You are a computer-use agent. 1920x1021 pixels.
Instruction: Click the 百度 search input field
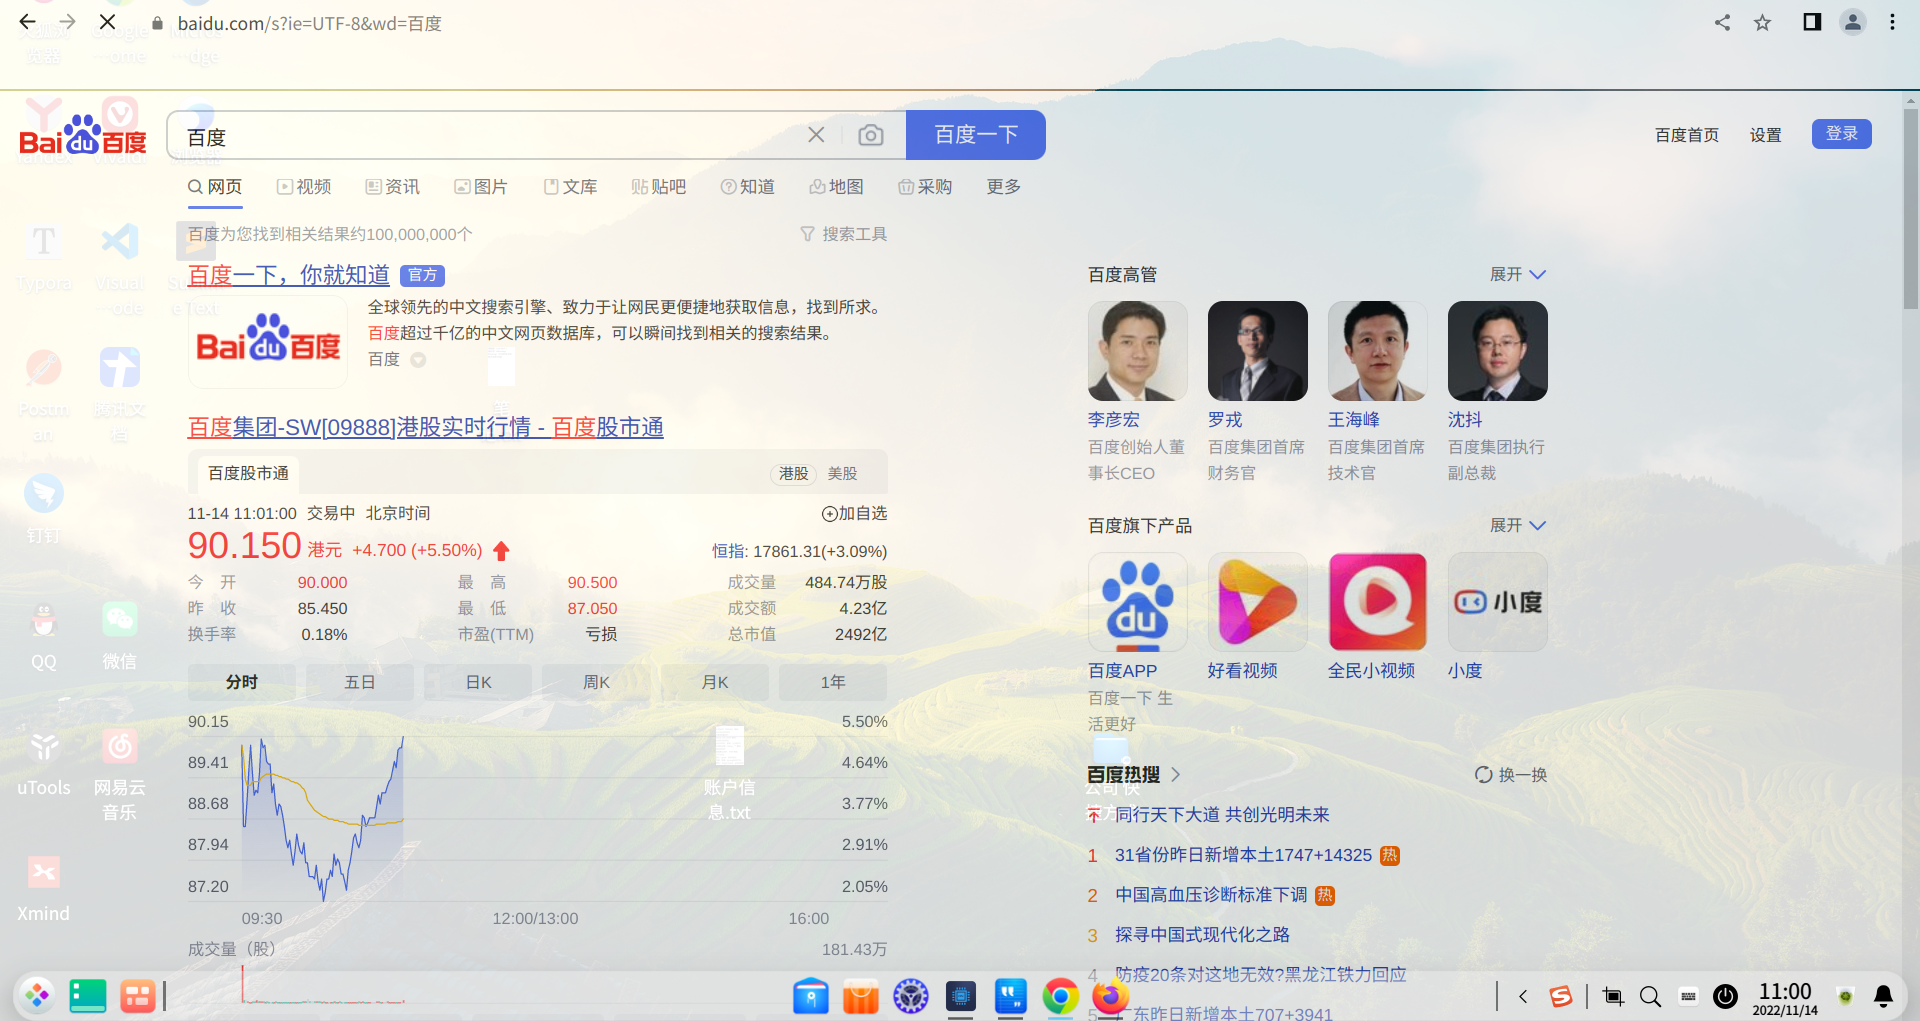(490, 135)
